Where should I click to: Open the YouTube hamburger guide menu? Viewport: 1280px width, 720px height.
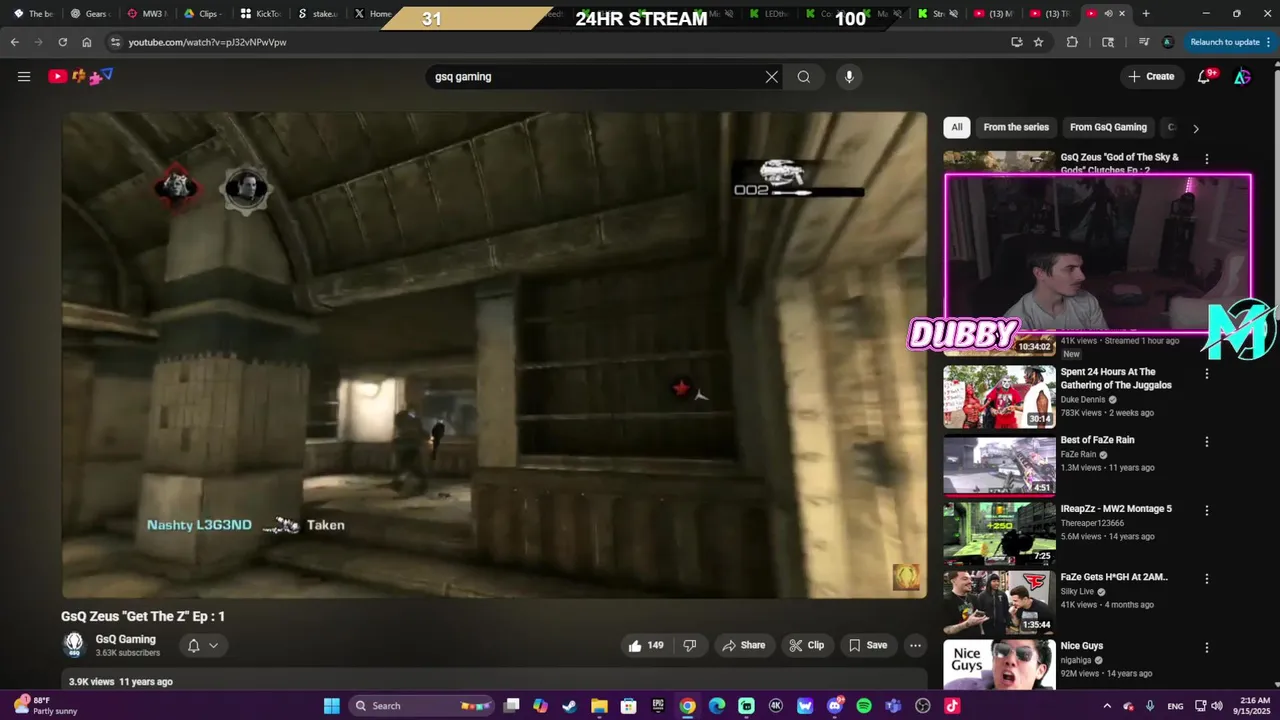pos(24,76)
